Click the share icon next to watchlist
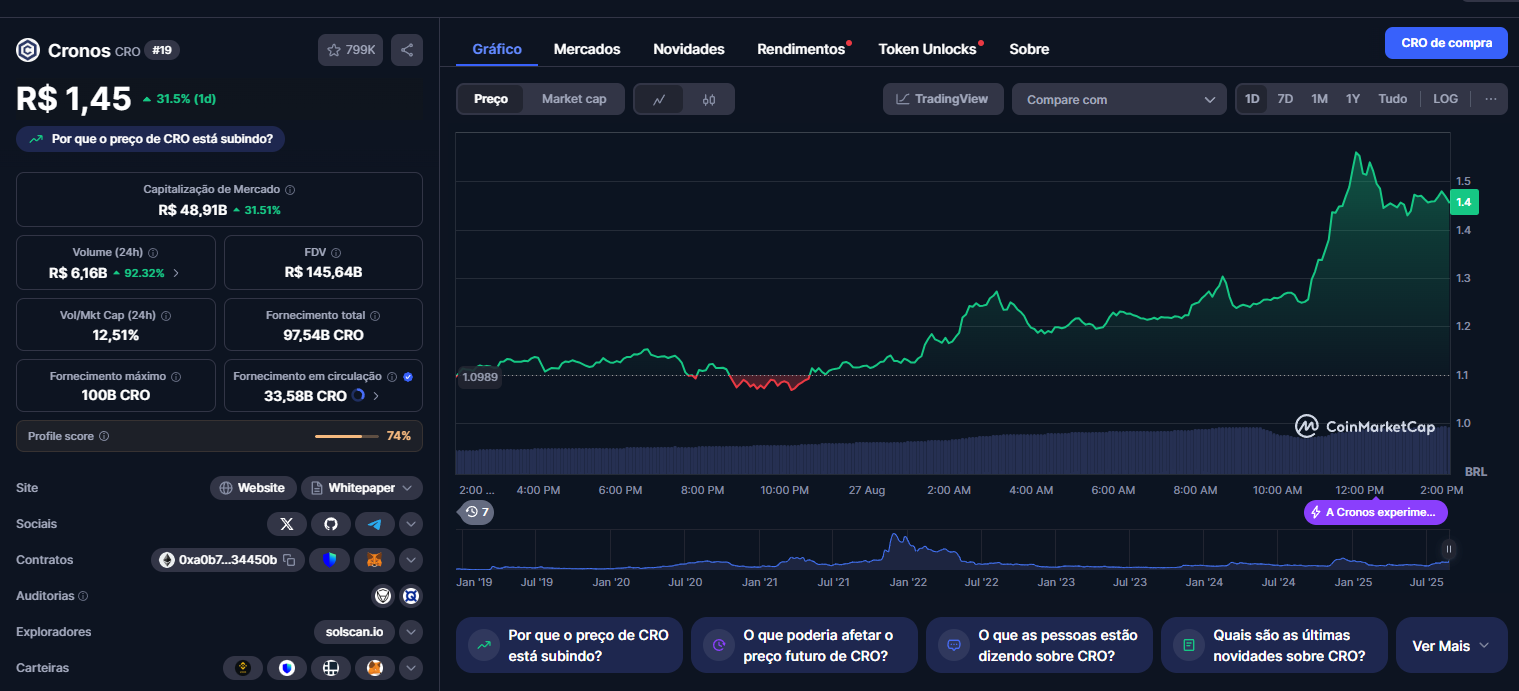This screenshot has width=1519, height=691. pos(407,50)
